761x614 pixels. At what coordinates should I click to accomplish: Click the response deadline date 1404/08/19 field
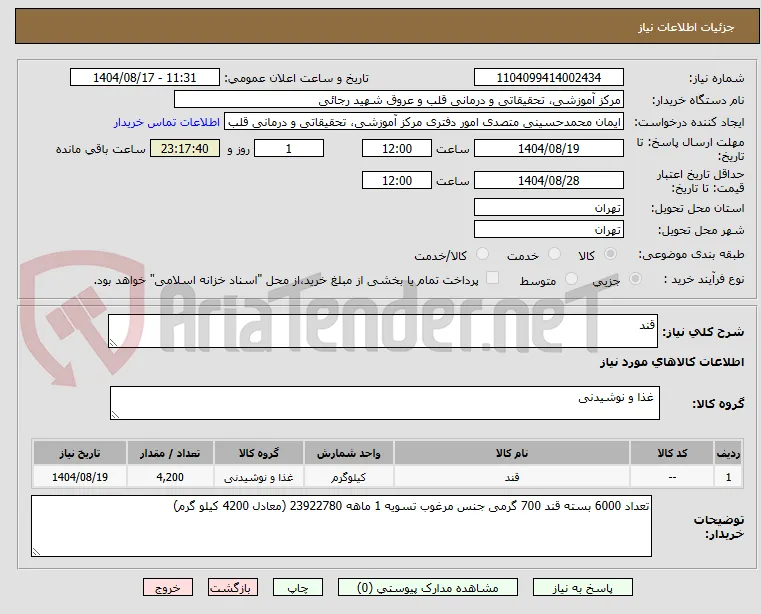(548, 149)
